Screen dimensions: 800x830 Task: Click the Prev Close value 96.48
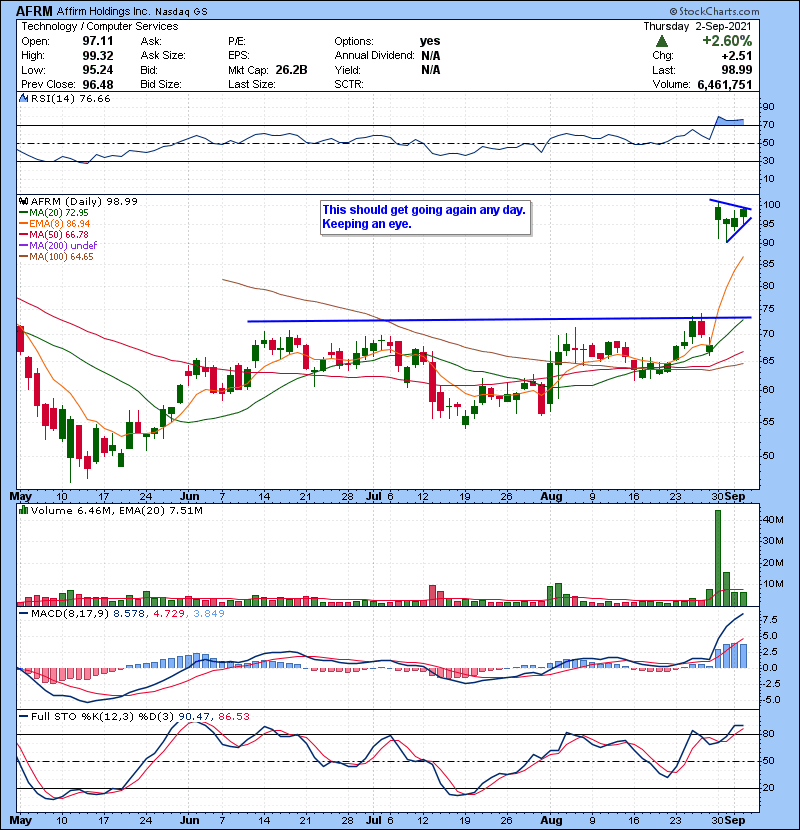click(97, 84)
